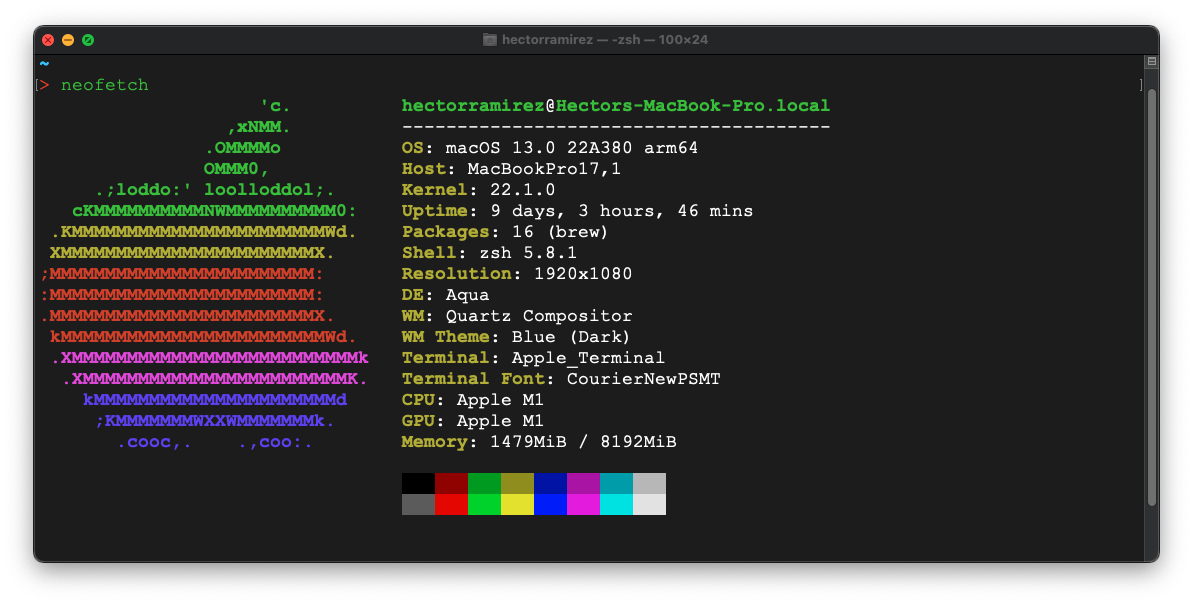The image size is (1193, 604).
Task: Click the Packages line 16 (brew)
Action: tap(504, 232)
